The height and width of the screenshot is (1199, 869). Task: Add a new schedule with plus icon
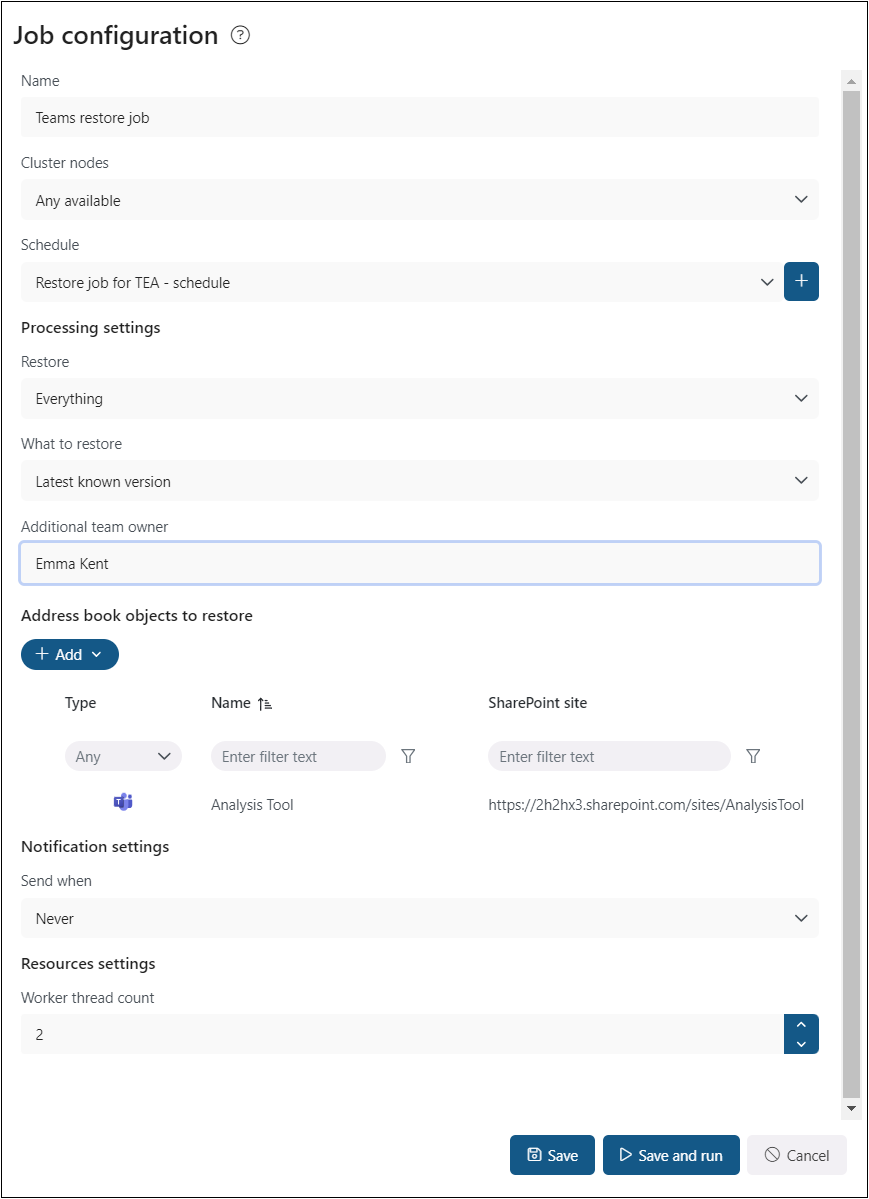coord(801,282)
